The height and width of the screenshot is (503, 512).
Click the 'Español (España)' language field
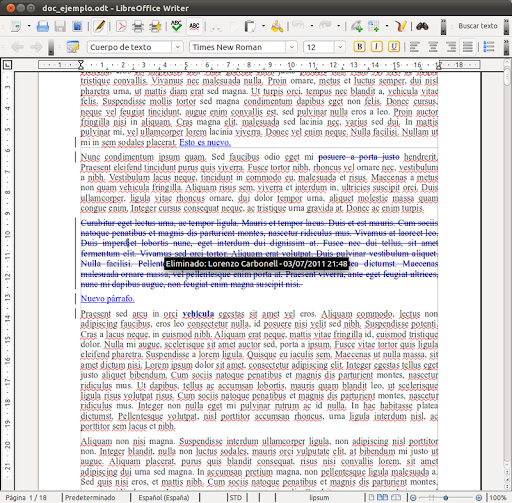pos(164,498)
